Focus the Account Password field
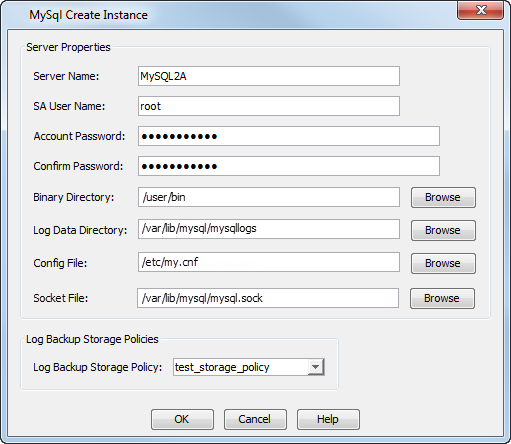The image size is (511, 444). (x=289, y=136)
